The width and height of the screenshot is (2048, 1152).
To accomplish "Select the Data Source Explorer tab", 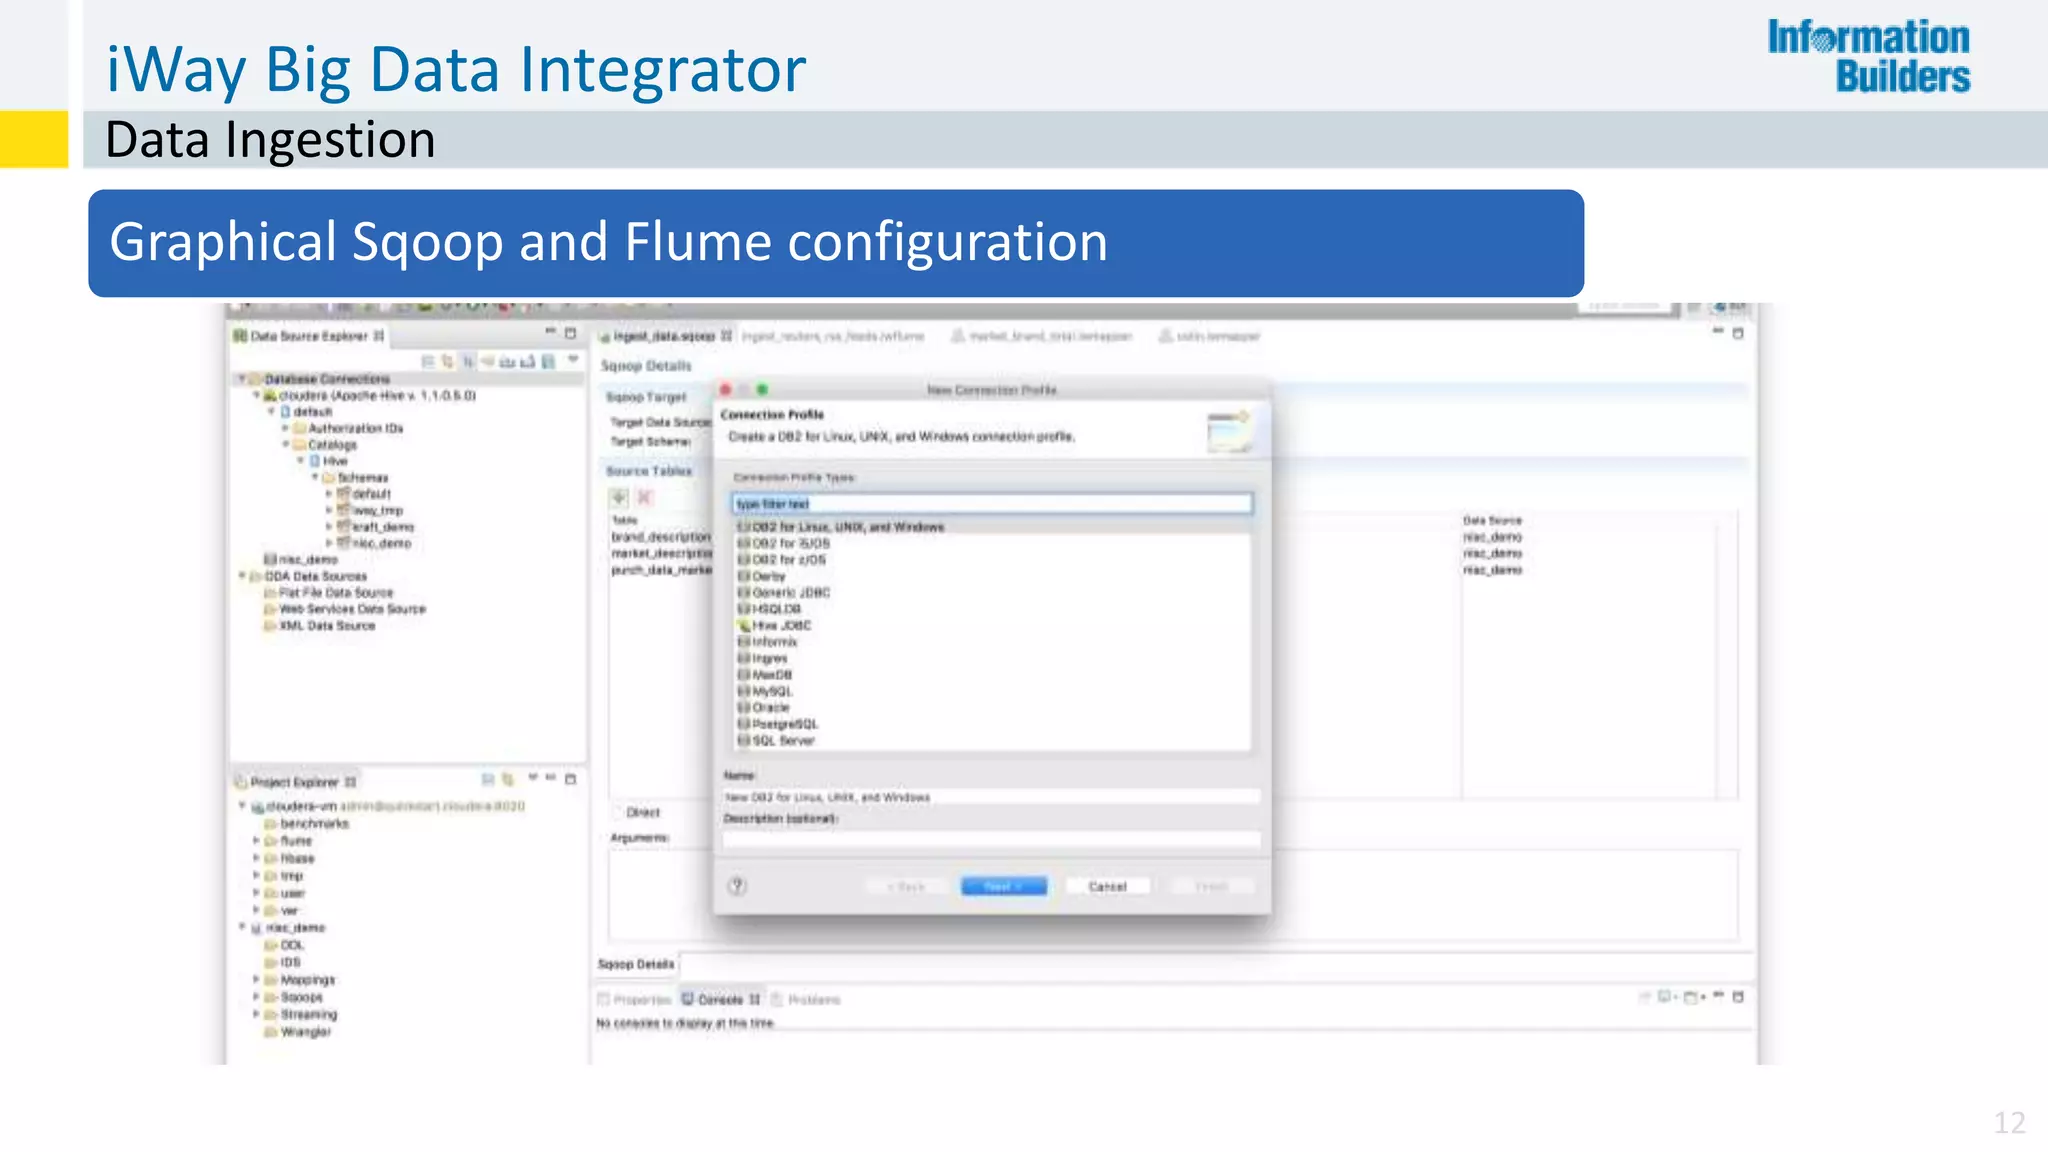I will tap(309, 336).
